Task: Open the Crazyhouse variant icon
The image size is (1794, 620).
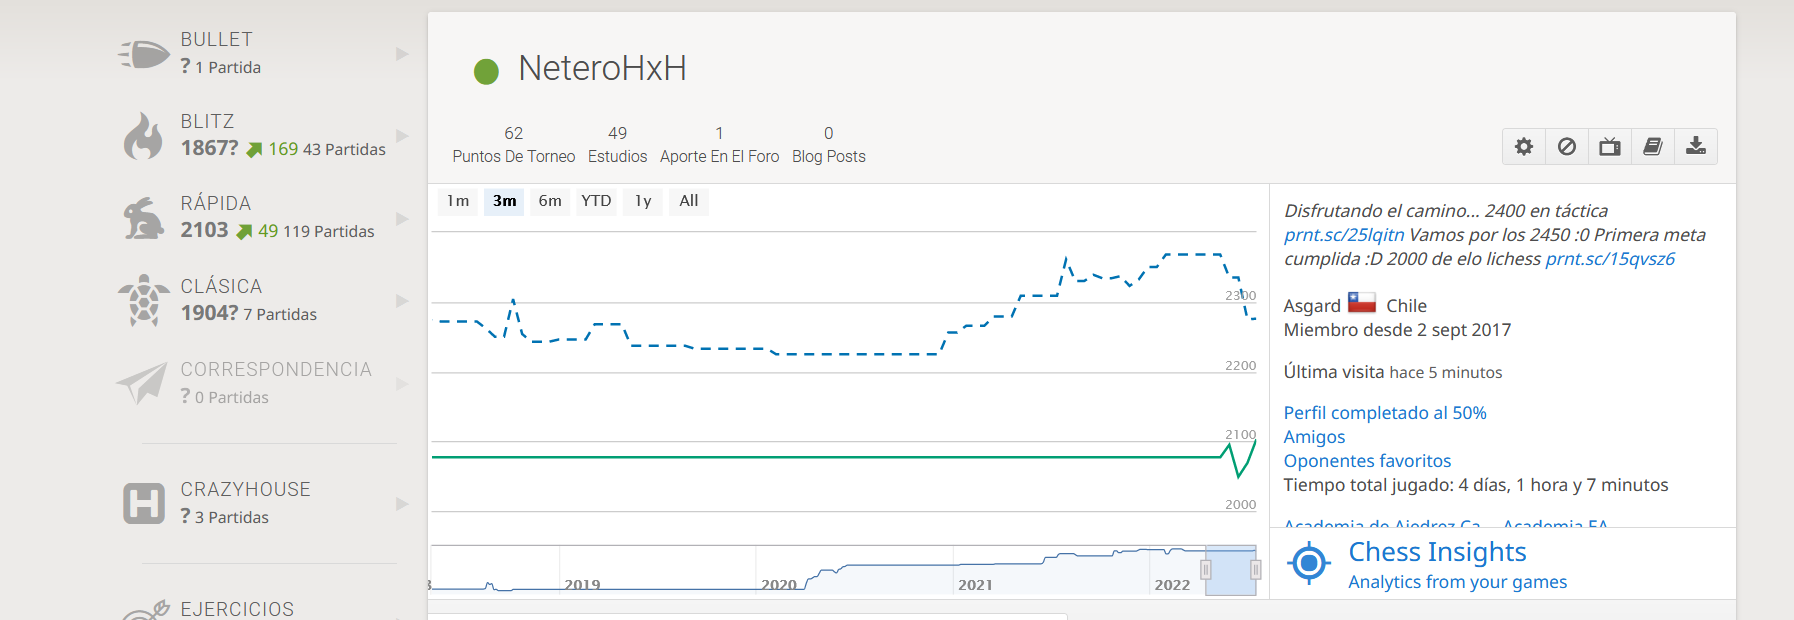Action: (x=143, y=503)
